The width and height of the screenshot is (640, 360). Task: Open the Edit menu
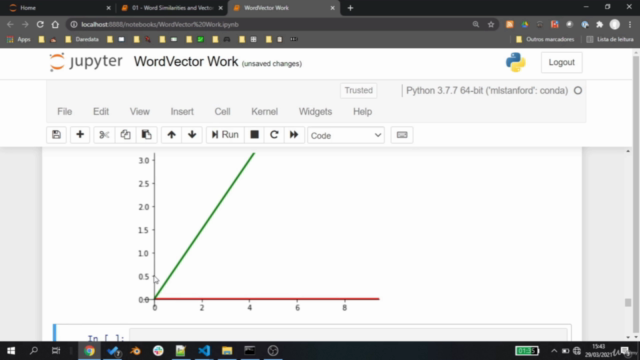coord(101,111)
